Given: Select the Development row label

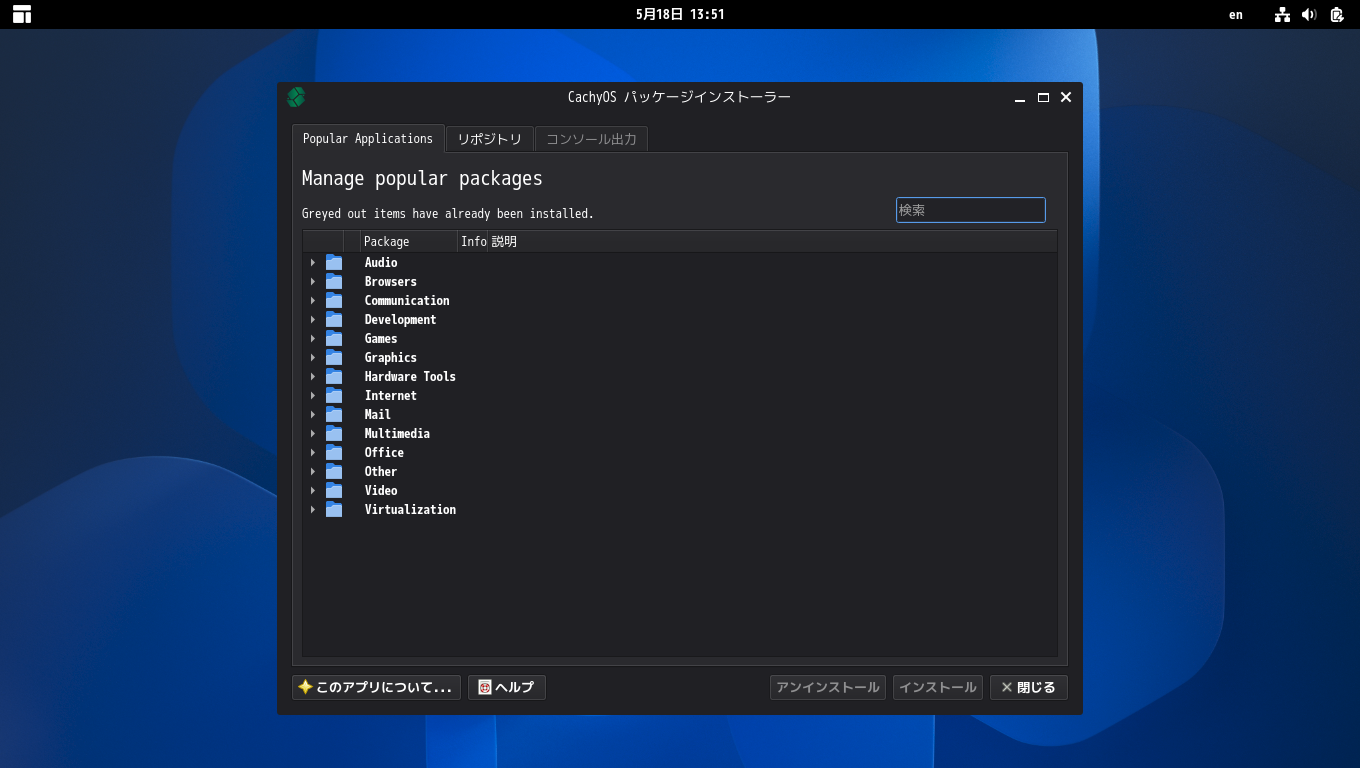Looking at the screenshot, I should coord(401,319).
